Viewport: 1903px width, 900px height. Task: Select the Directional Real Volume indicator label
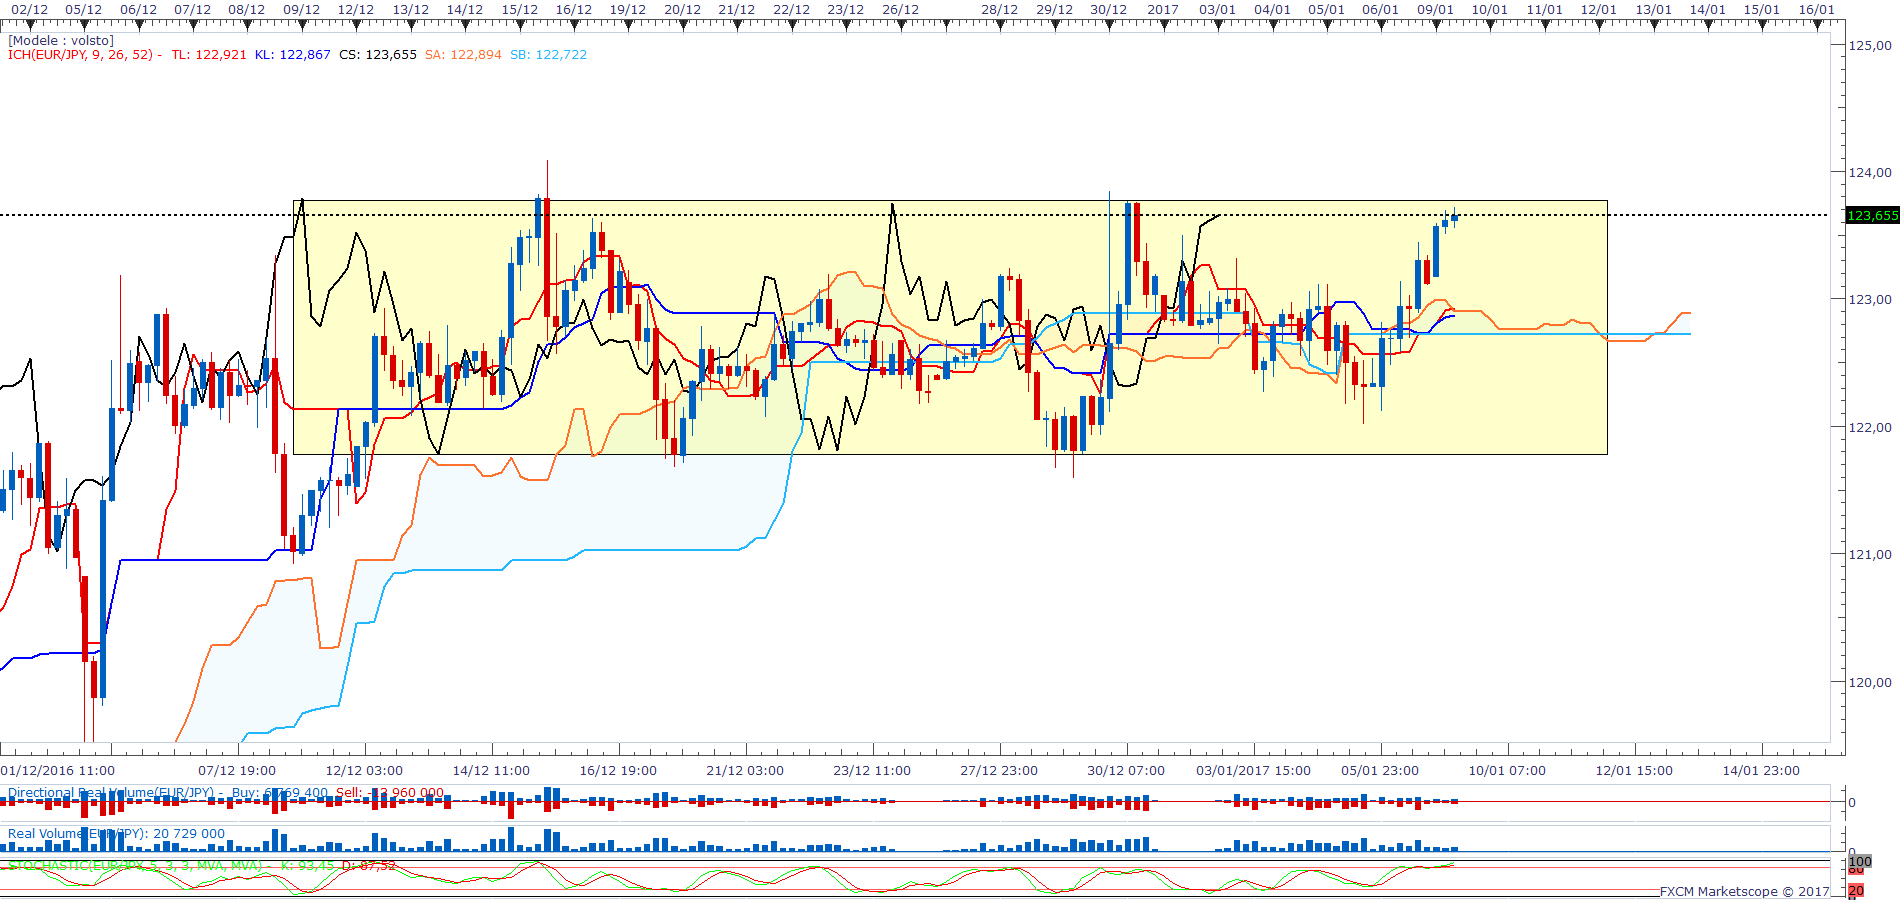pos(110,793)
